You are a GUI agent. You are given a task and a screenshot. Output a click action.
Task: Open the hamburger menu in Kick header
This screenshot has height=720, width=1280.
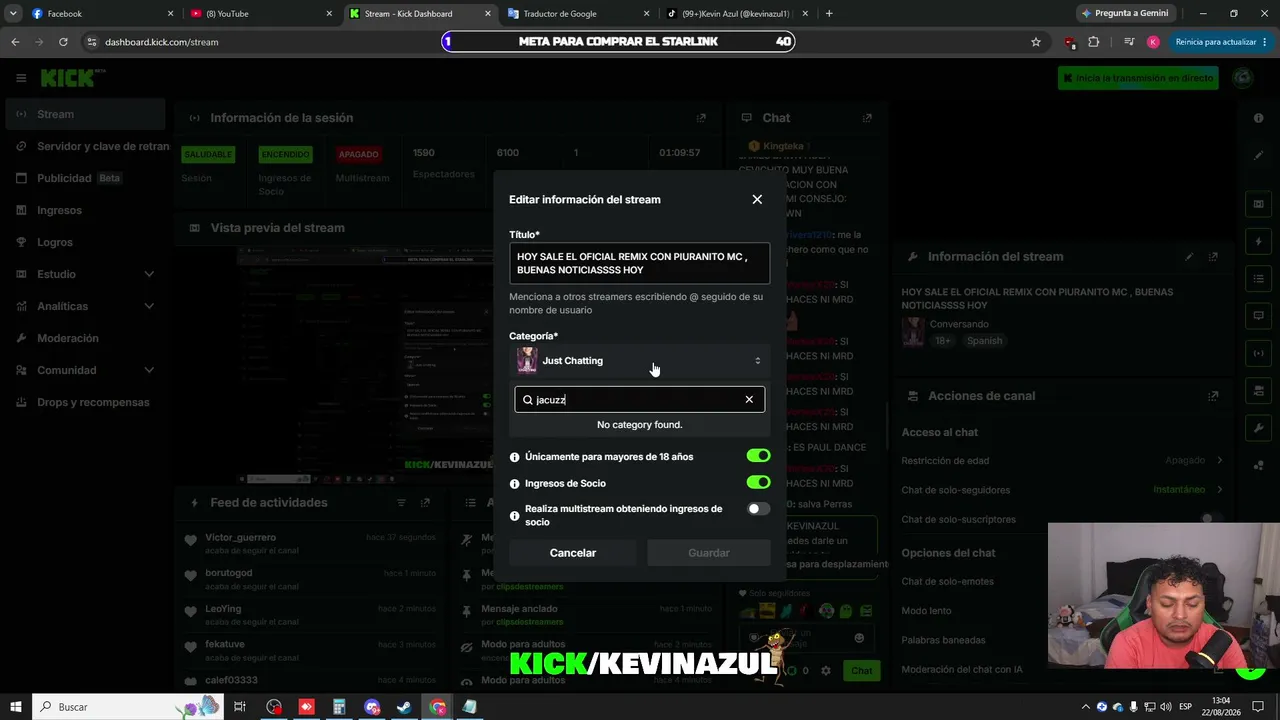tap(21, 78)
